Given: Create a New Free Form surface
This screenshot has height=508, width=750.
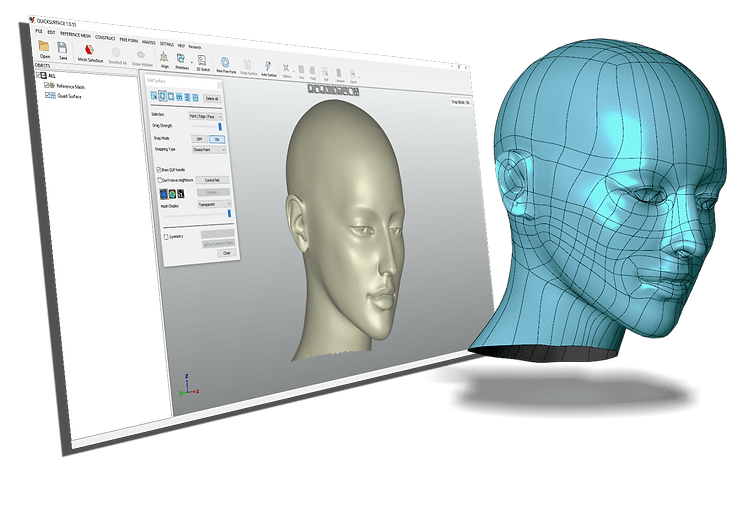Looking at the screenshot, I should [224, 62].
